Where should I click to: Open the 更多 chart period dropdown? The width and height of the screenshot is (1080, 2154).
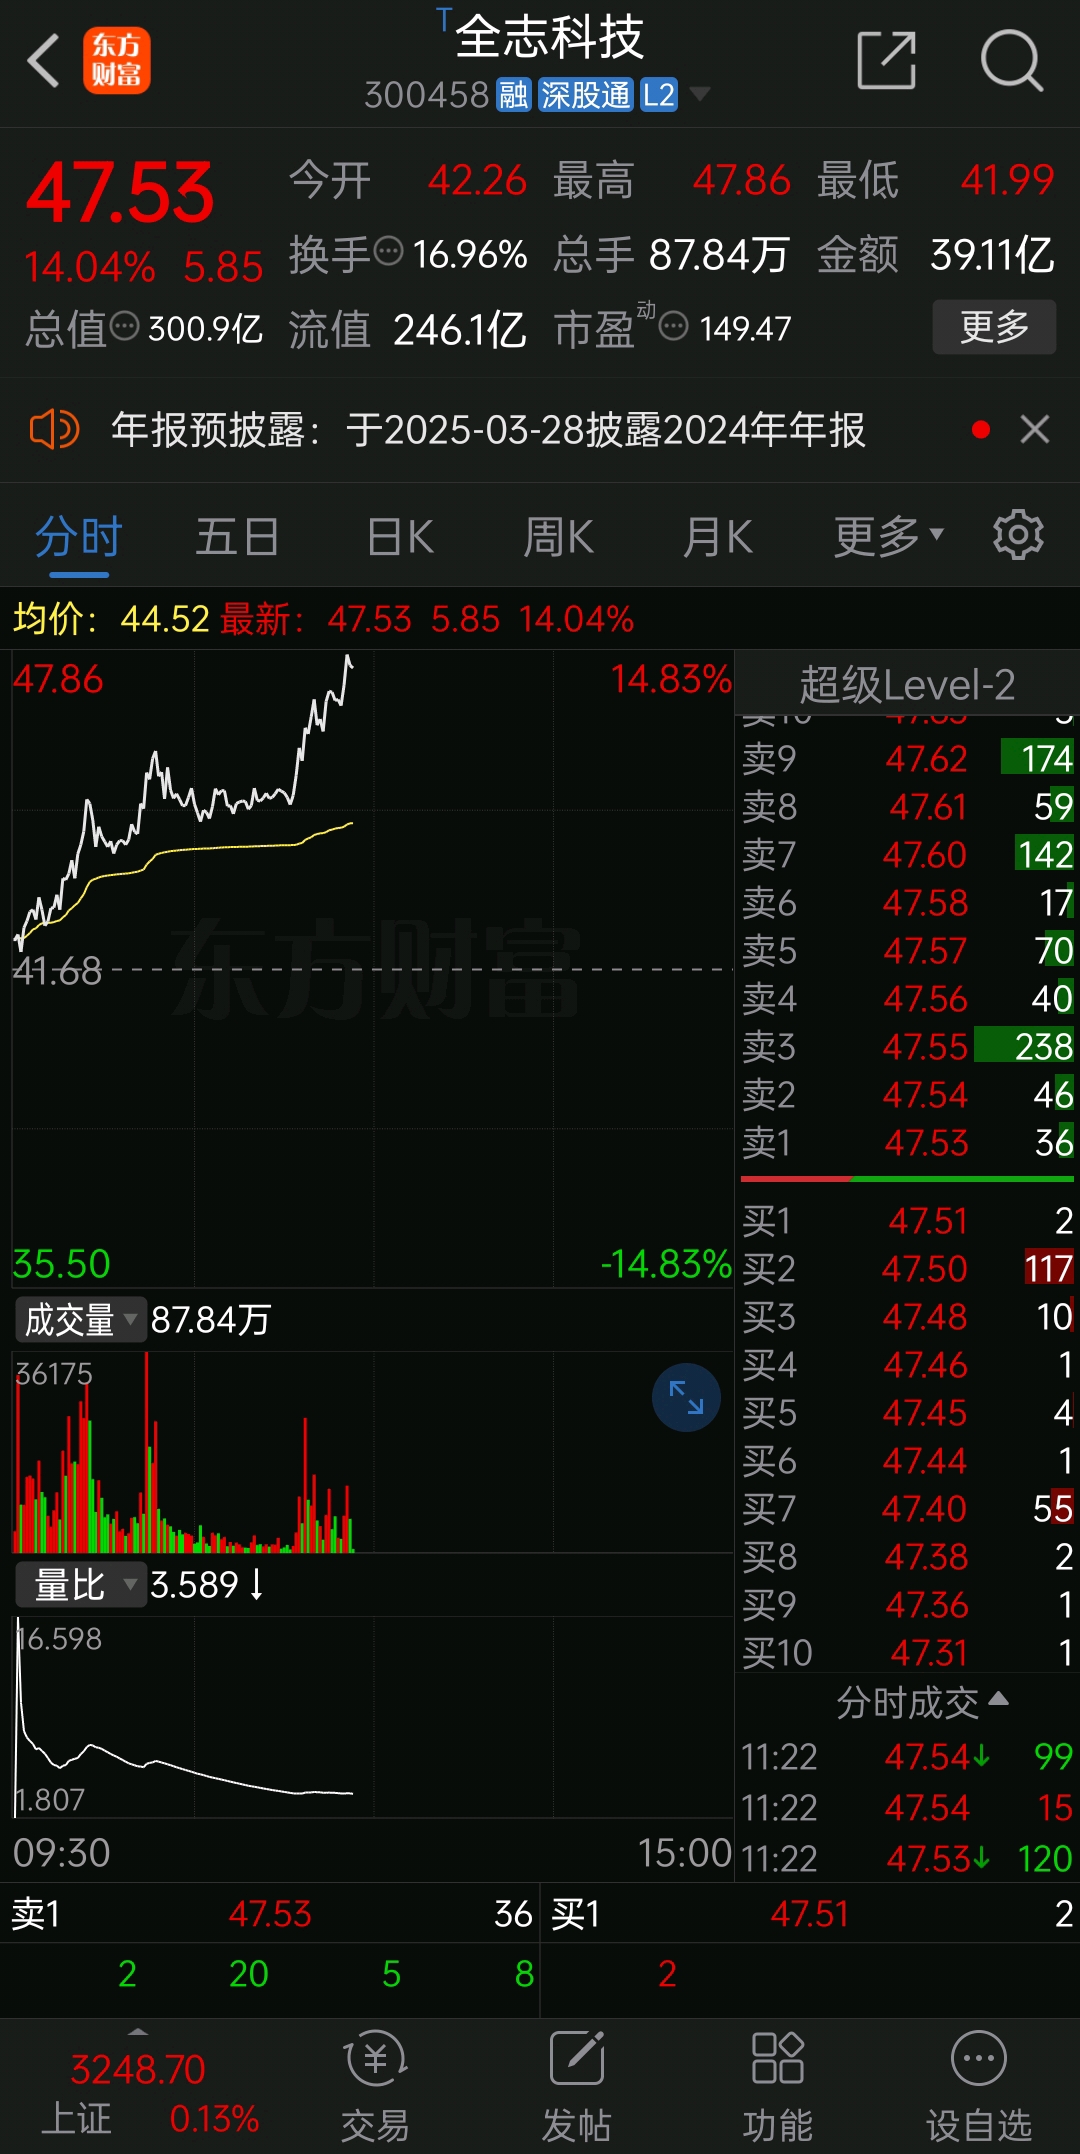point(889,537)
